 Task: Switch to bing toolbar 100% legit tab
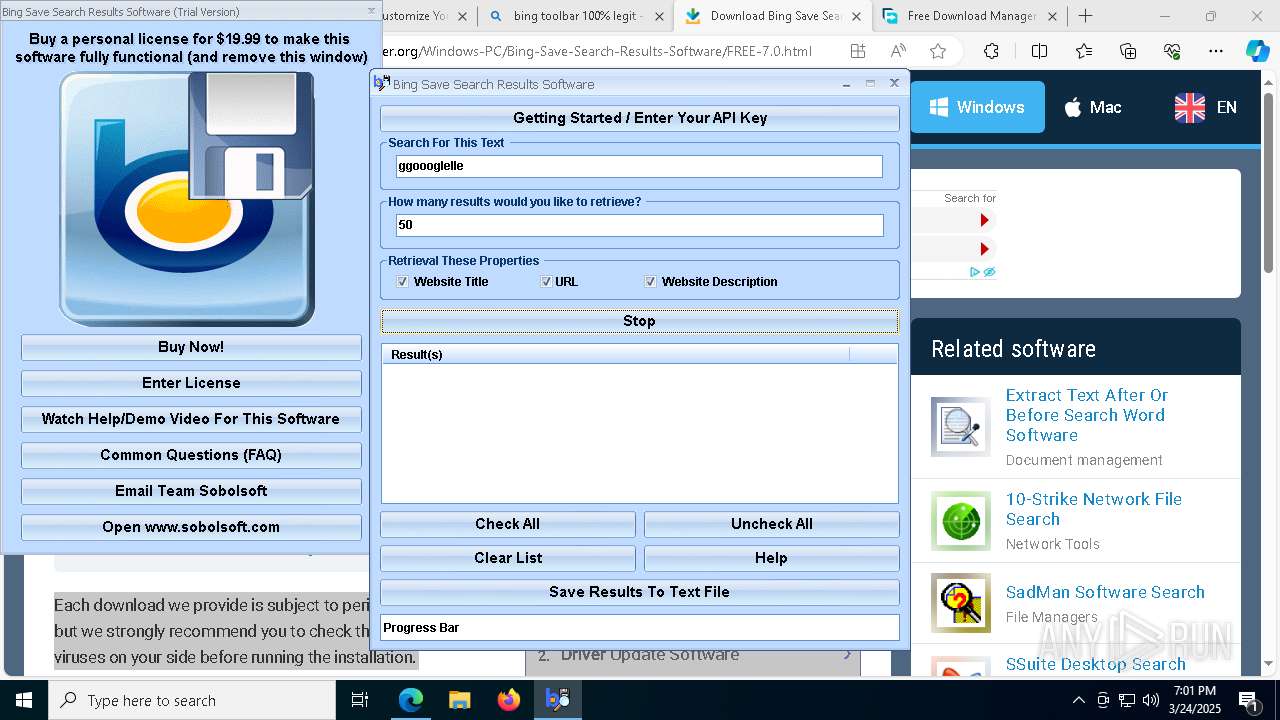576,16
